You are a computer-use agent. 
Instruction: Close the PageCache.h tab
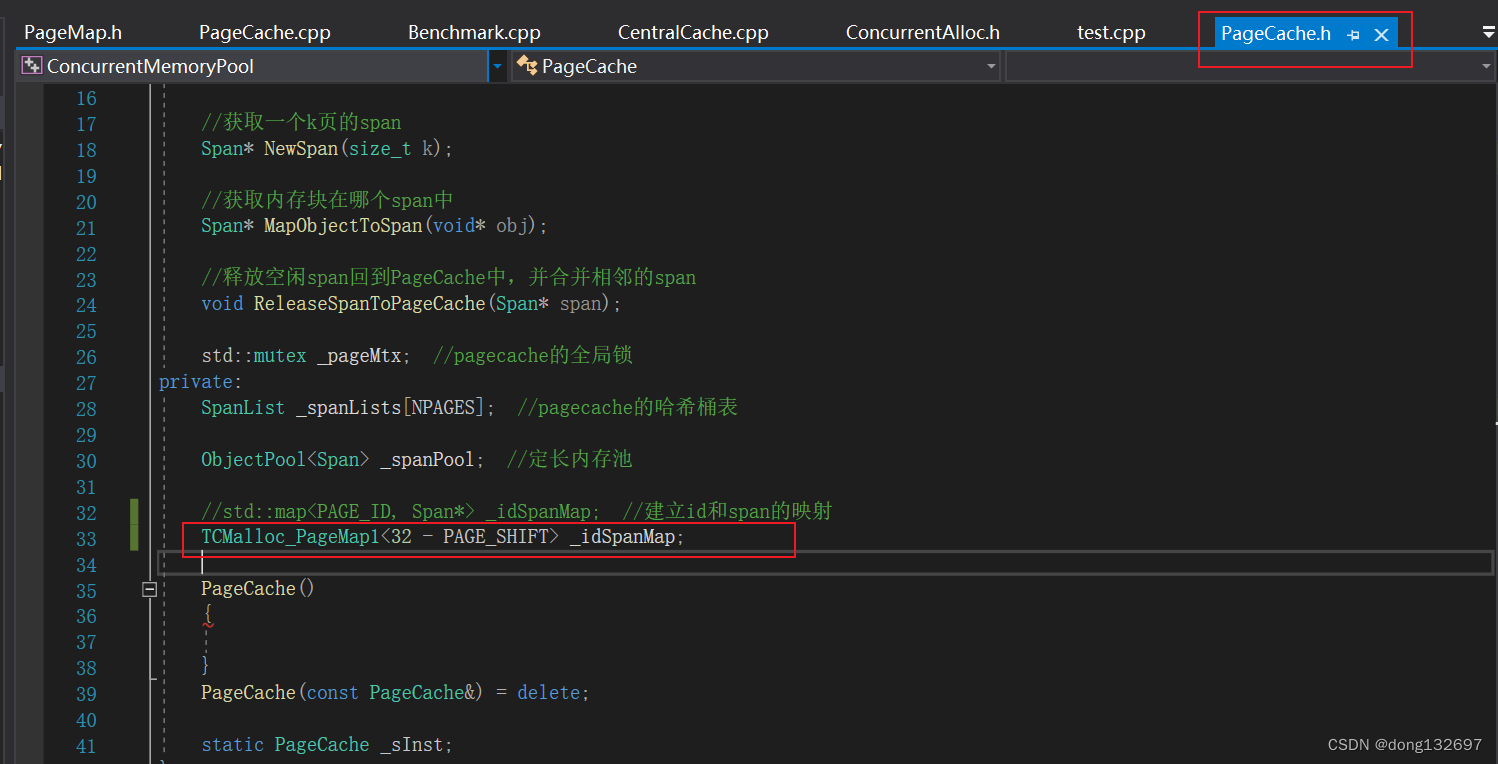click(x=1381, y=35)
